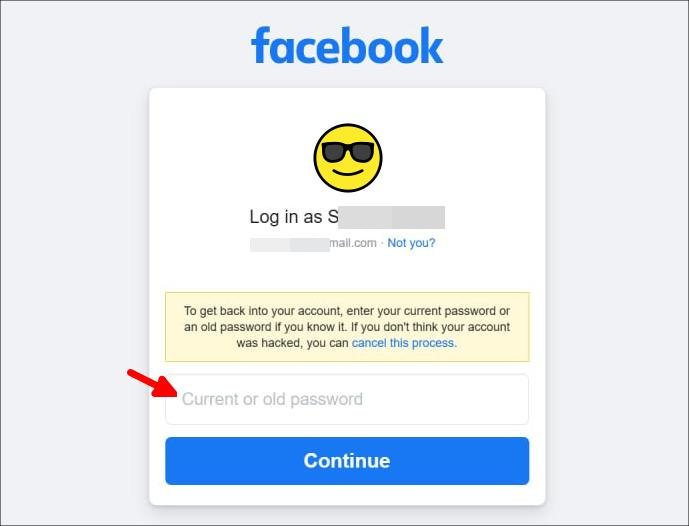Image resolution: width=689 pixels, height=526 pixels.
Task: Click the letter f in facebook wordmark
Action: (260, 45)
